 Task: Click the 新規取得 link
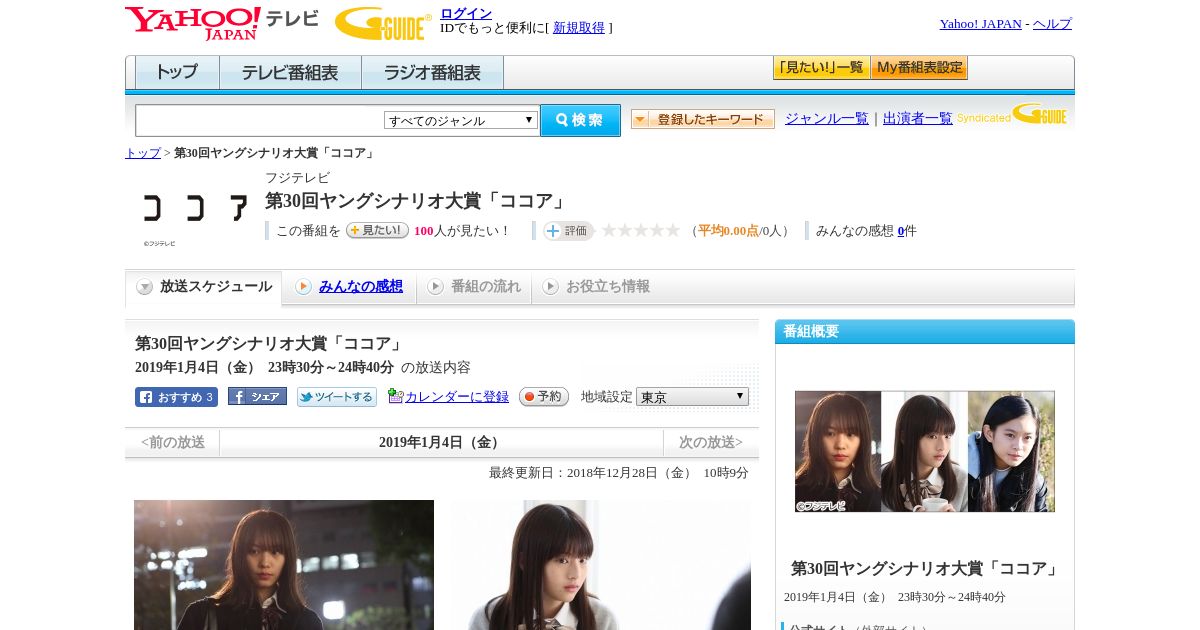579,28
